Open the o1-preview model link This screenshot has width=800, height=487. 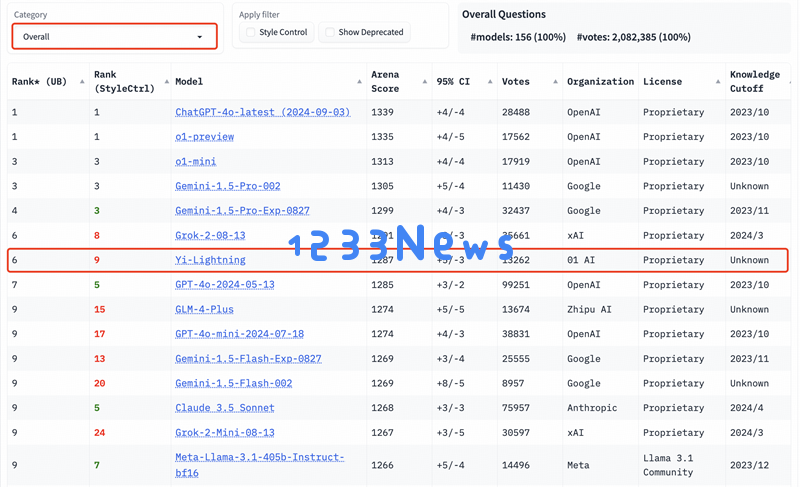click(204, 137)
